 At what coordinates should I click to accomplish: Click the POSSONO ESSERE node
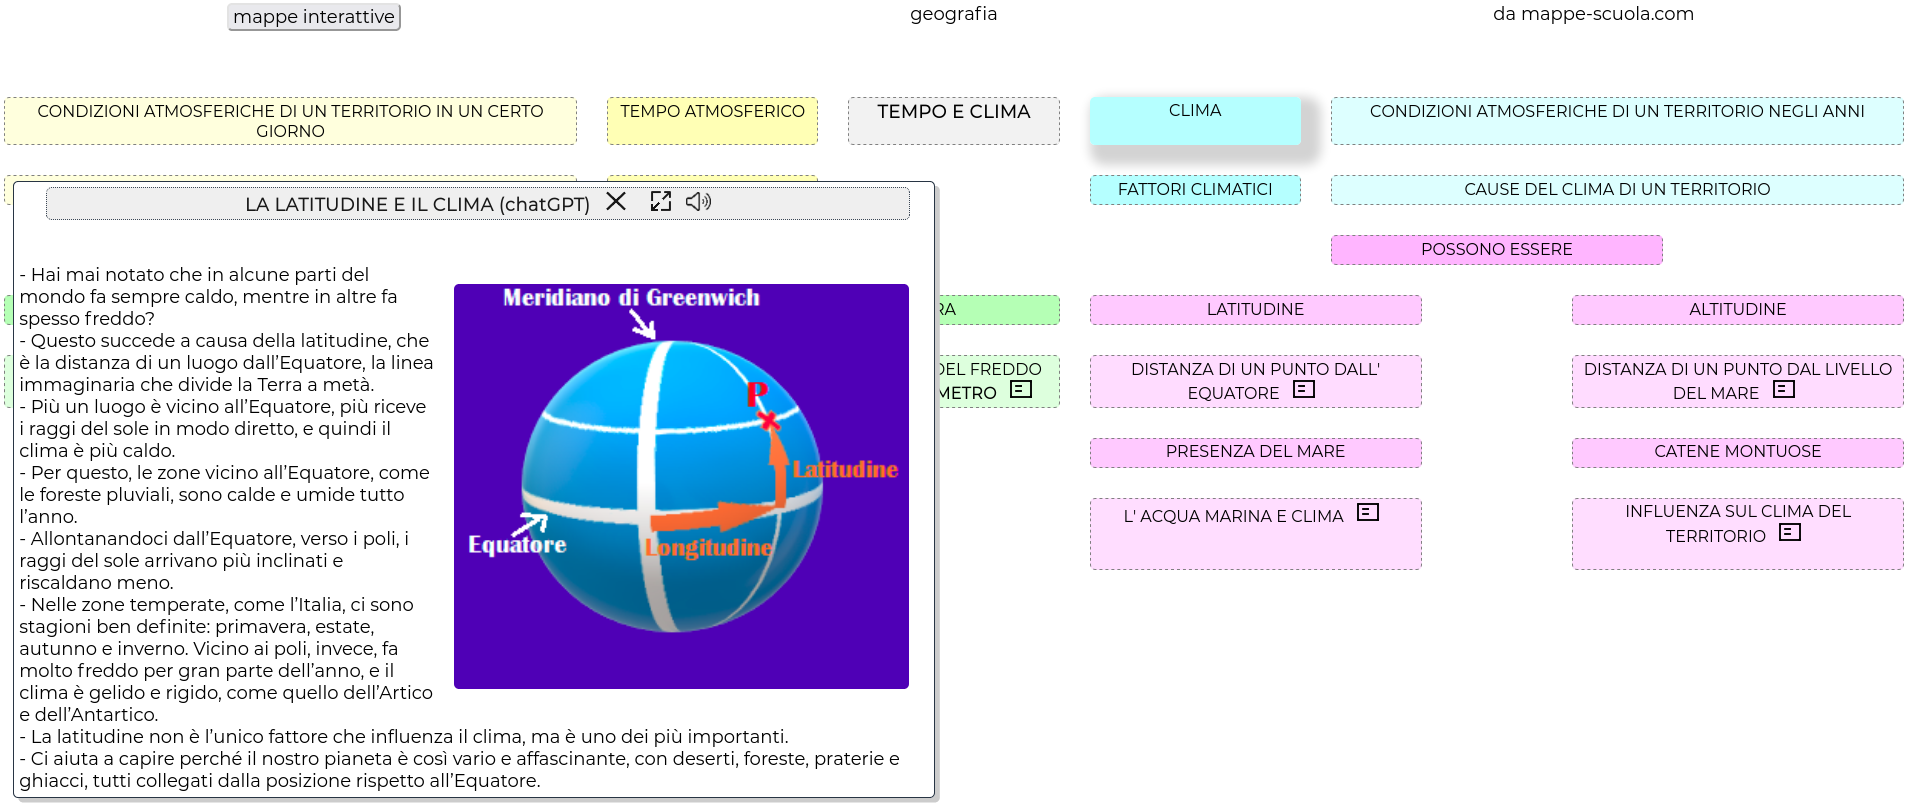pyautogui.click(x=1497, y=250)
